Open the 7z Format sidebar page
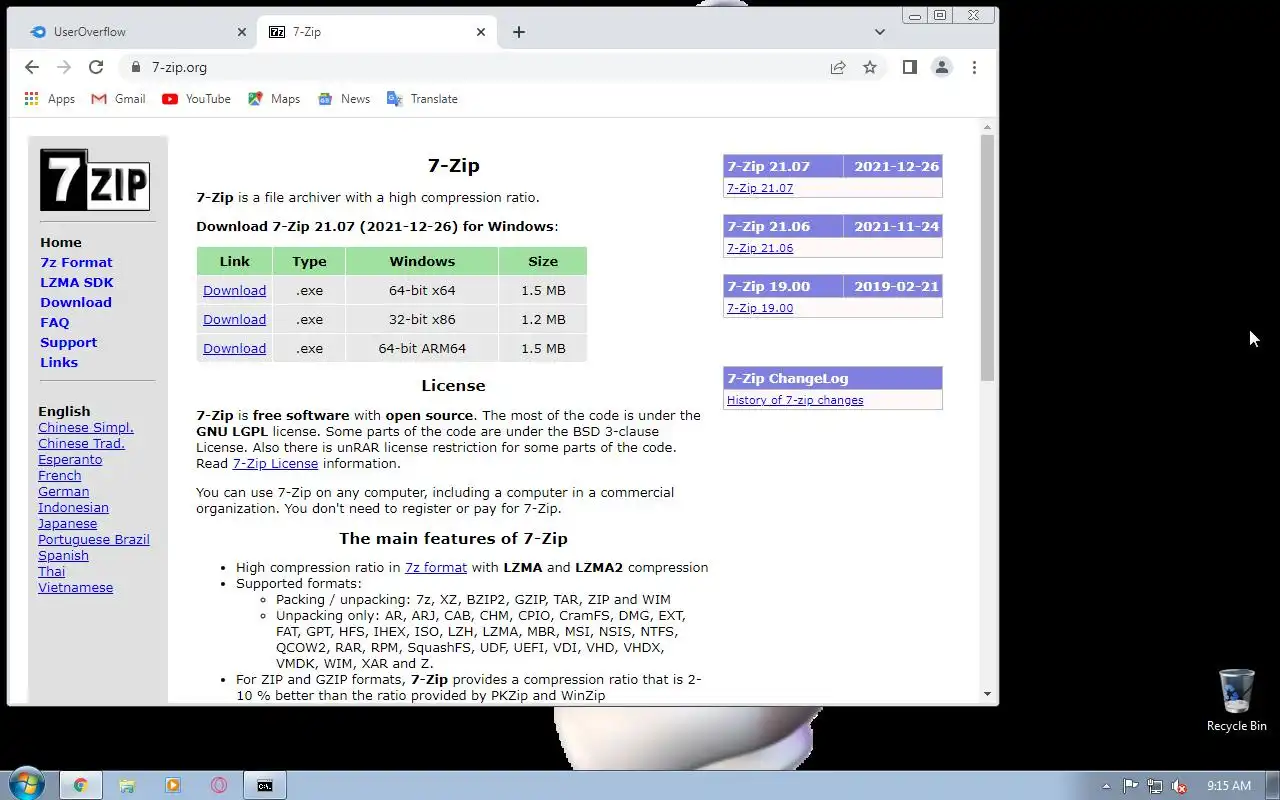The height and width of the screenshot is (800, 1280). (x=76, y=262)
